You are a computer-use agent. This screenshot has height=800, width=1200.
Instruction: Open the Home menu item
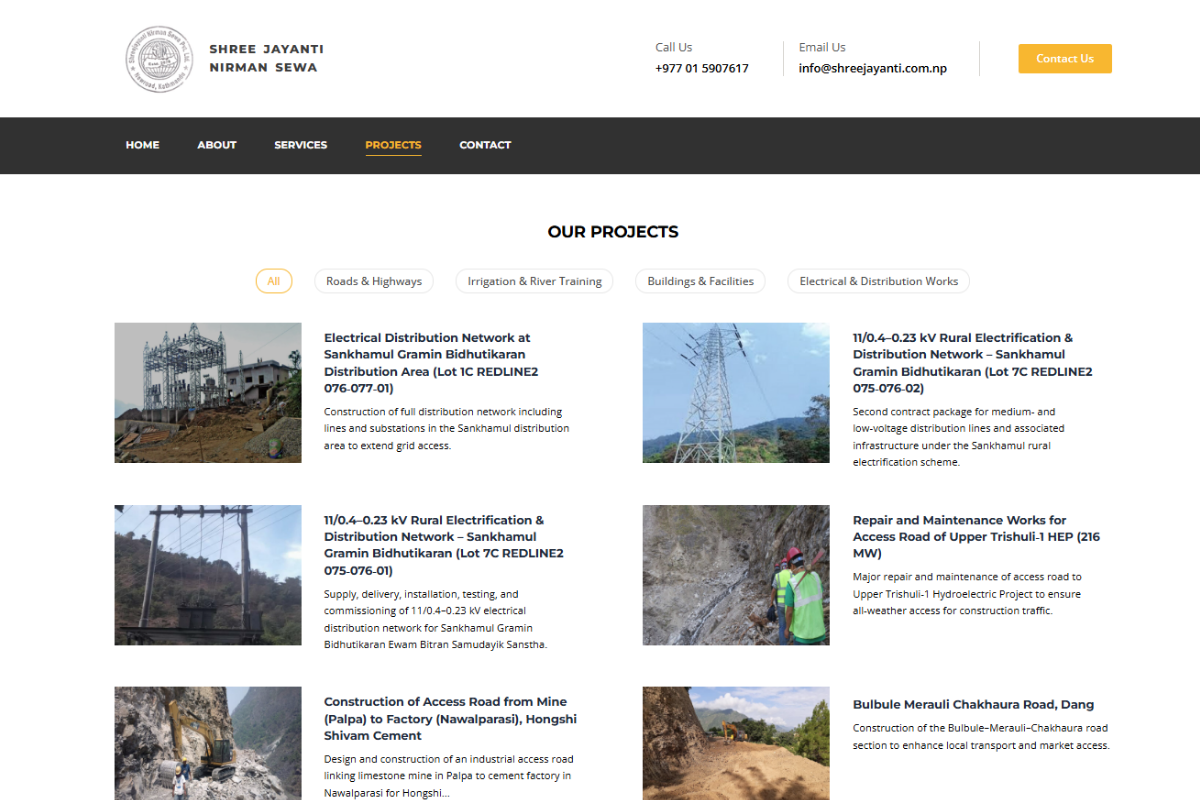point(142,145)
